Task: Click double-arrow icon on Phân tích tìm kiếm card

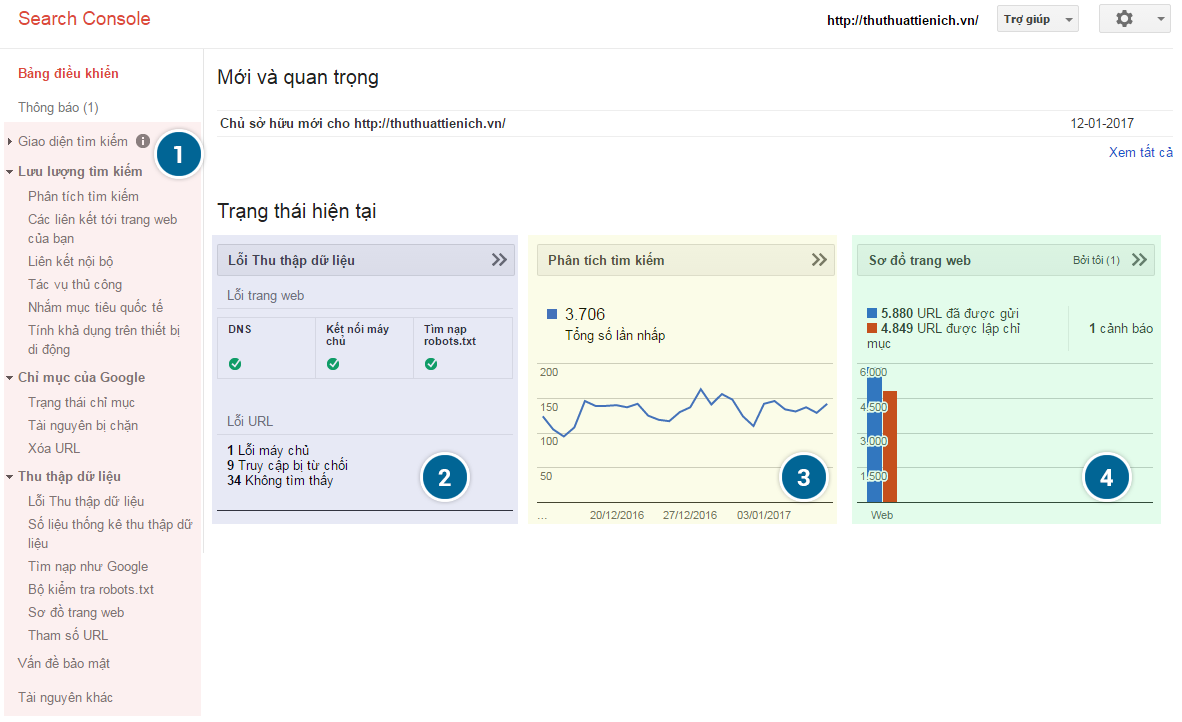Action: 819,260
